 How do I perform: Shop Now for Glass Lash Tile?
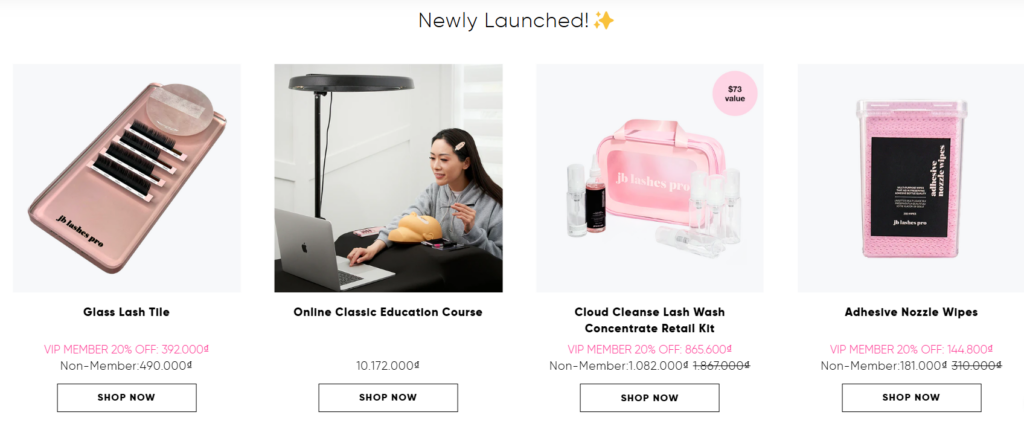[127, 397]
